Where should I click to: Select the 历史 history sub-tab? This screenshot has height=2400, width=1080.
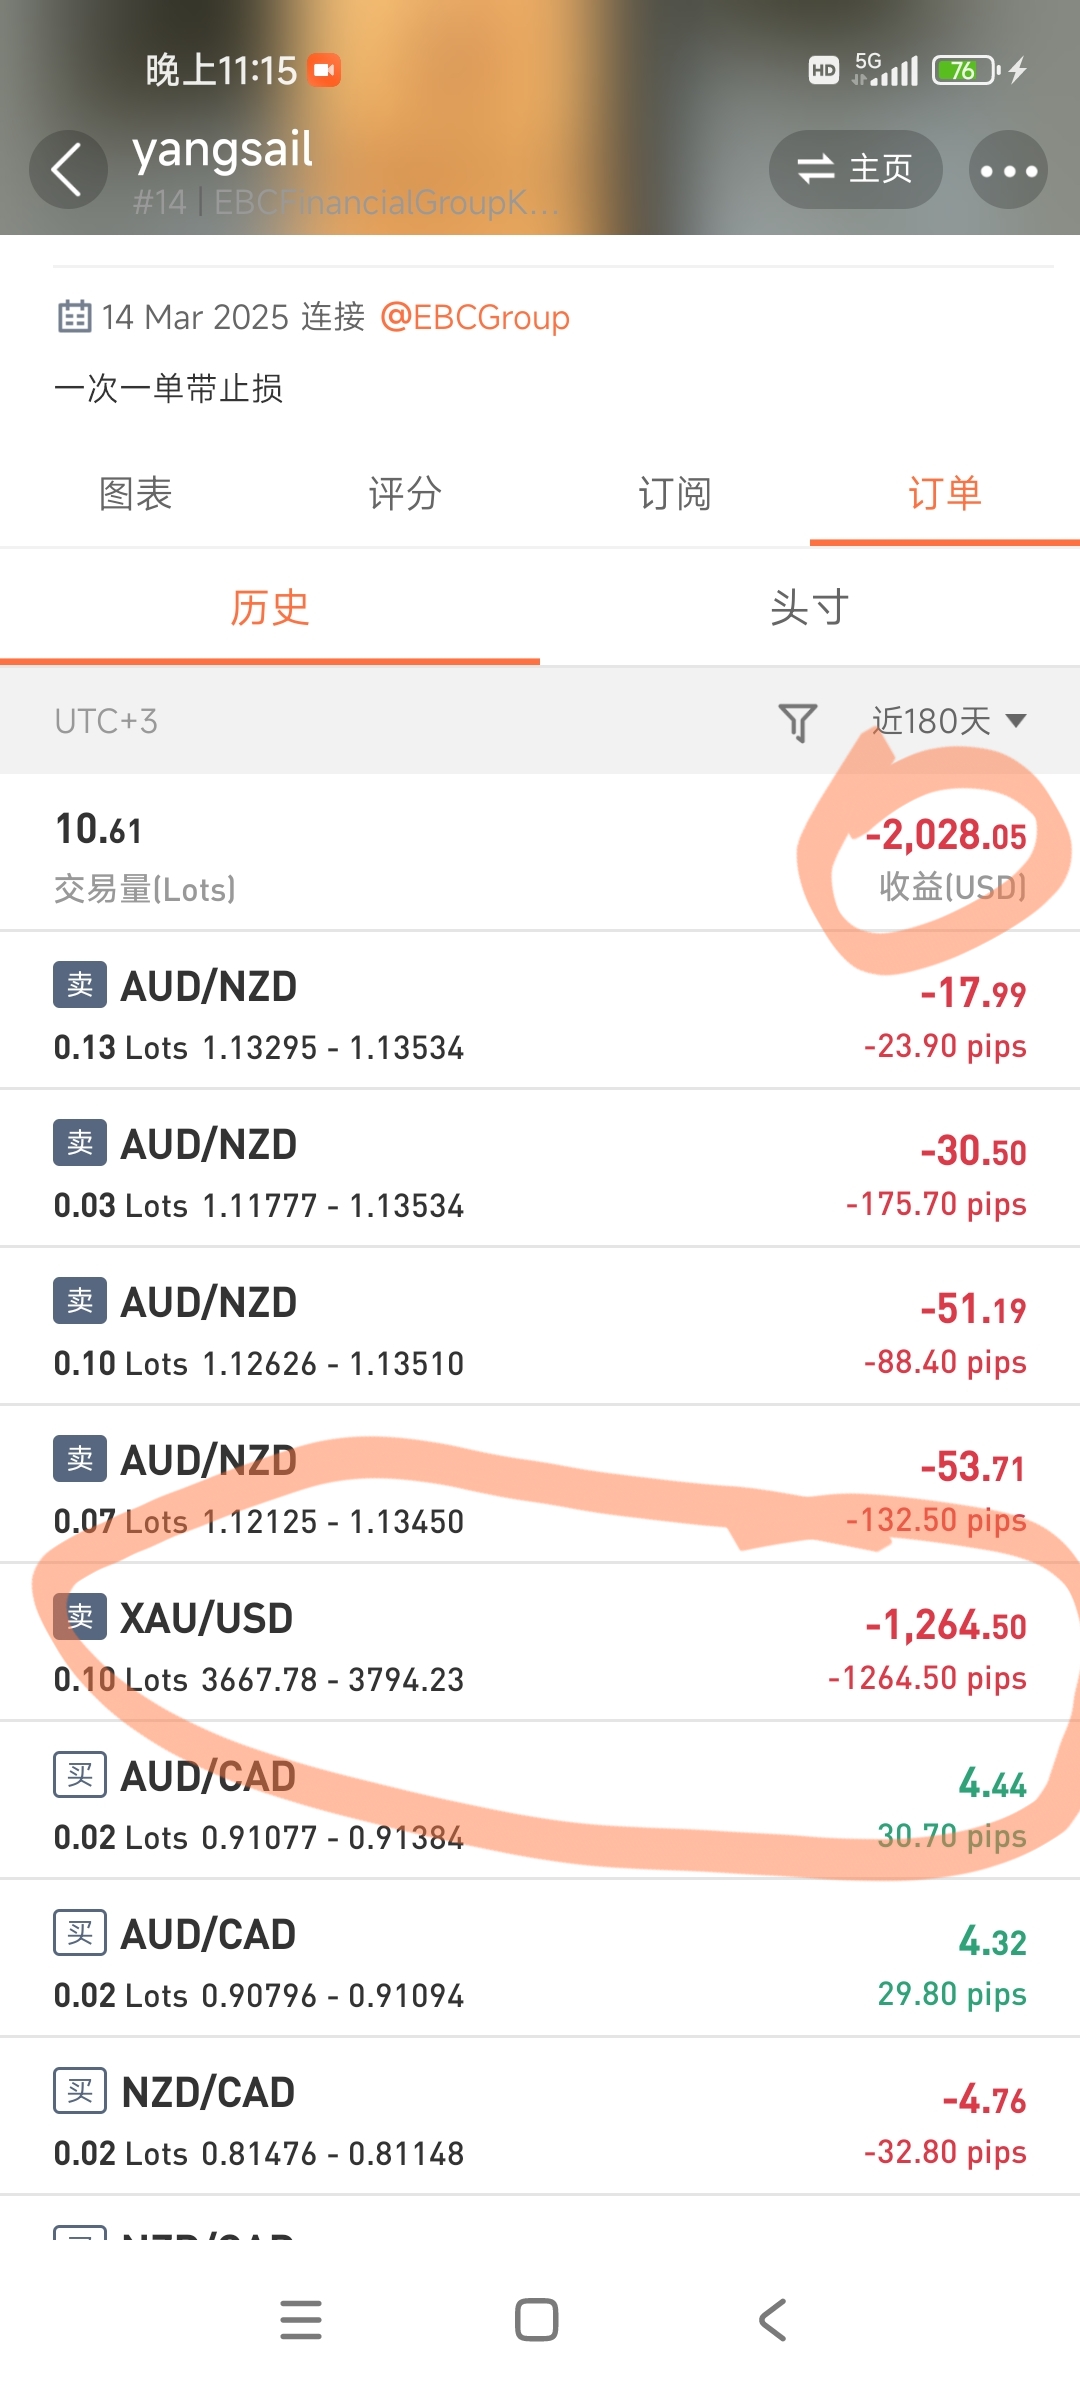(x=270, y=607)
